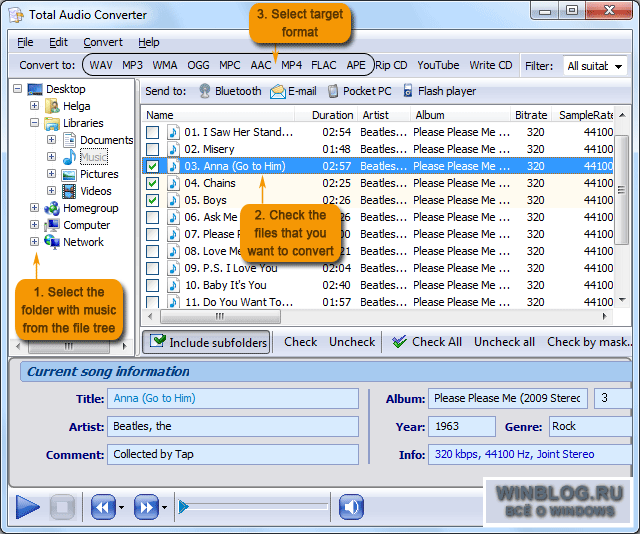Click the Uncheck all button

(504, 342)
